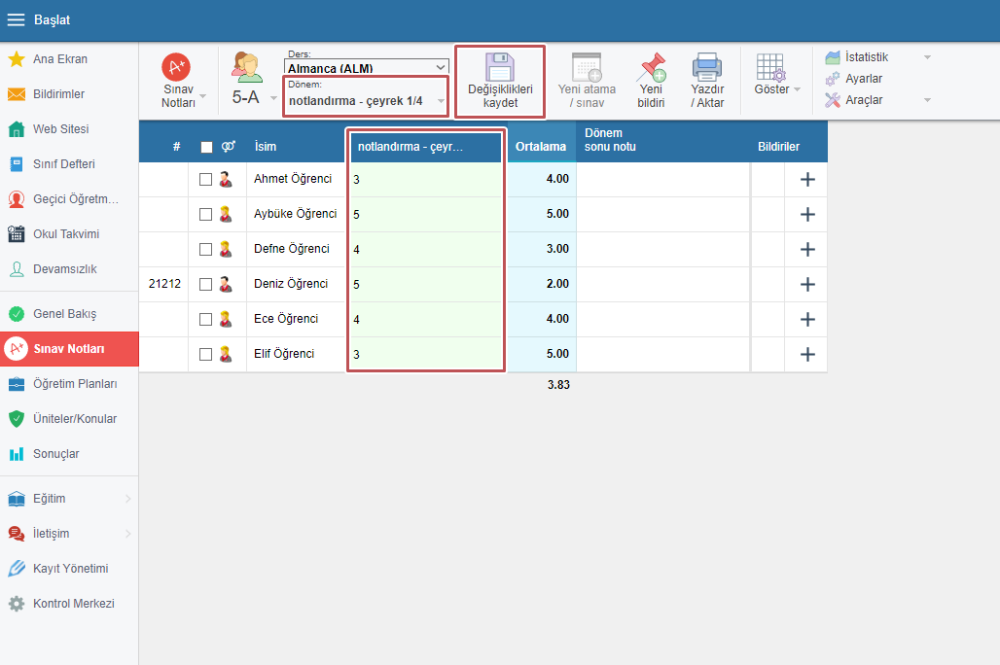Open Üniteler/Konular shield icon
This screenshot has width=1000, height=665.
[x=17, y=419]
